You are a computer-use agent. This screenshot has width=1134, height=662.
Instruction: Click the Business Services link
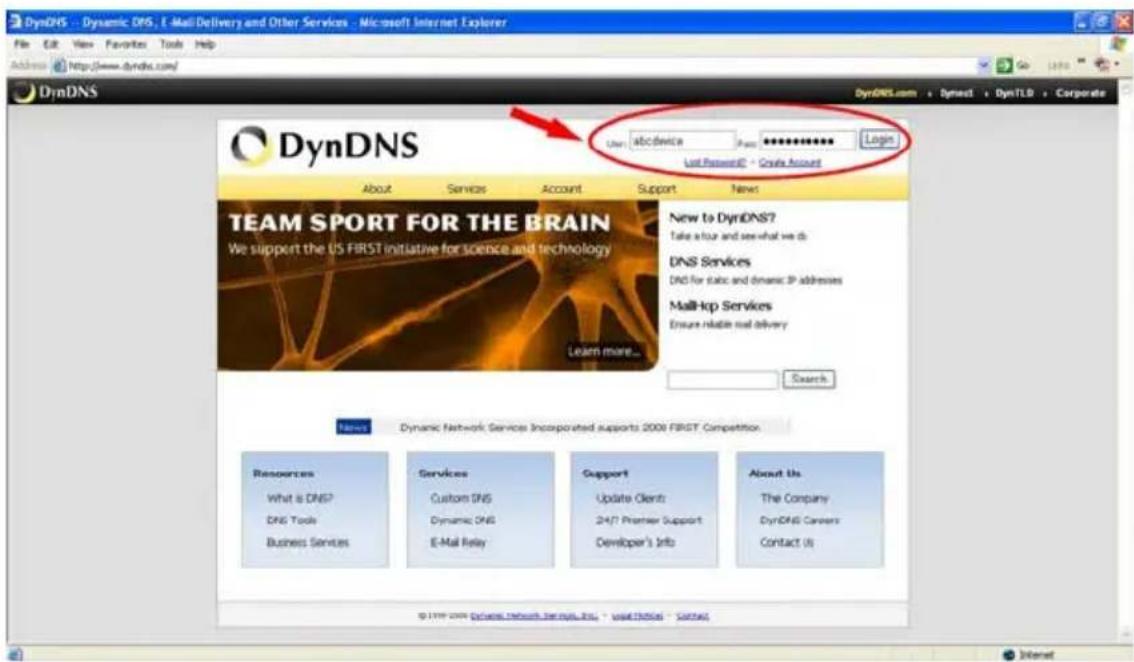point(307,543)
